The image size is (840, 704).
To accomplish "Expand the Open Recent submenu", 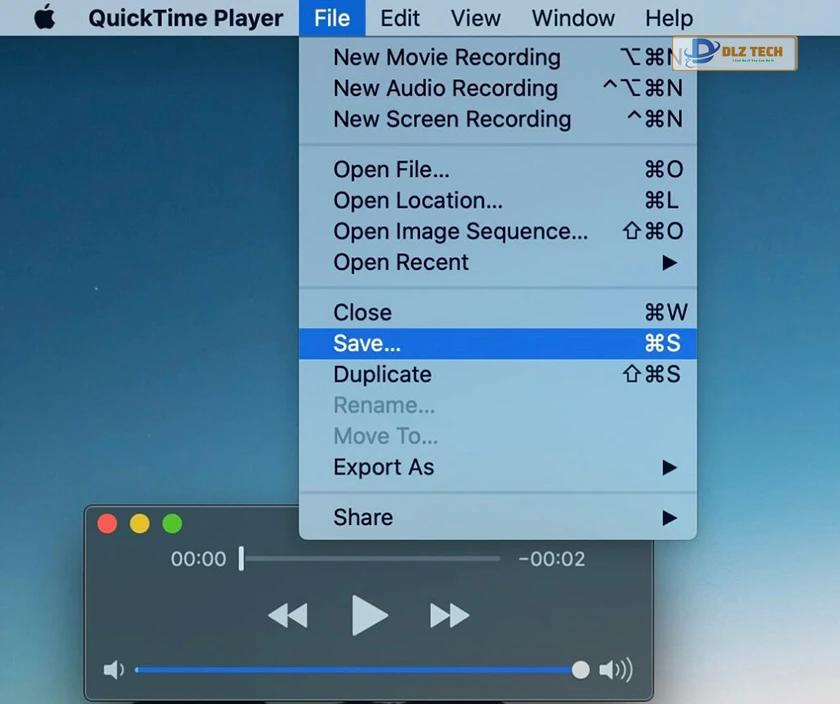I will pos(498,263).
